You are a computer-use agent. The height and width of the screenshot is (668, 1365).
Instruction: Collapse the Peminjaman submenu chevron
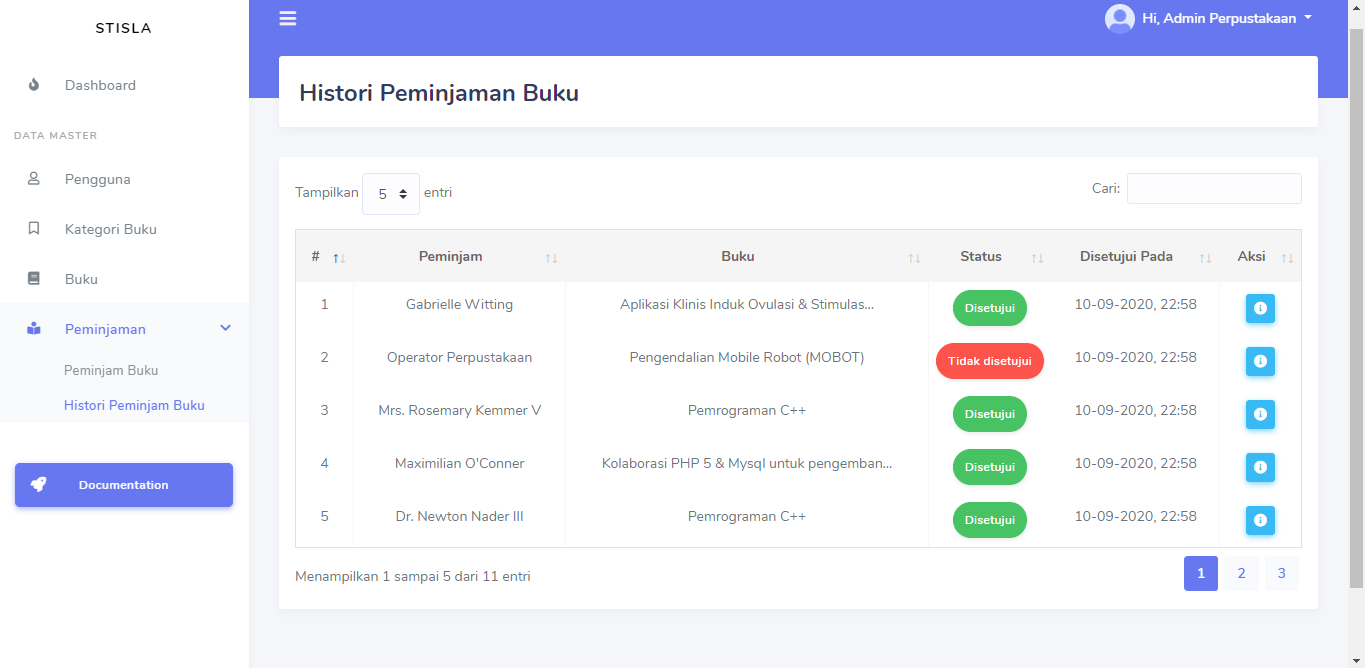click(x=225, y=328)
